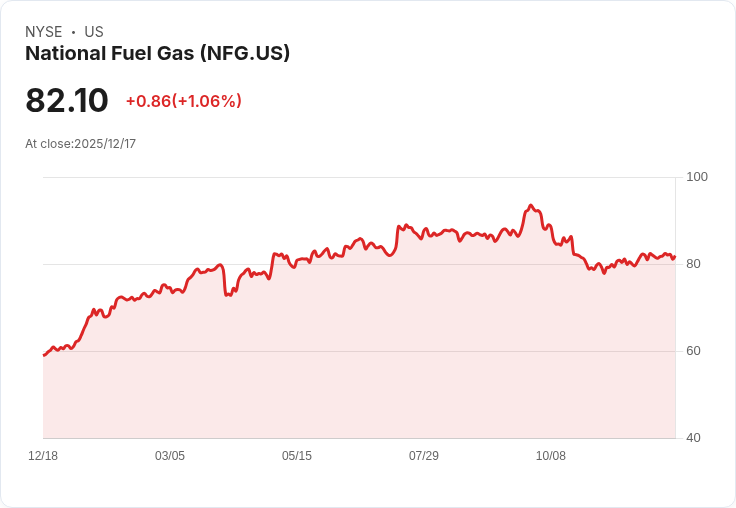Click the At close:2025/12/17 date text

click(80, 144)
